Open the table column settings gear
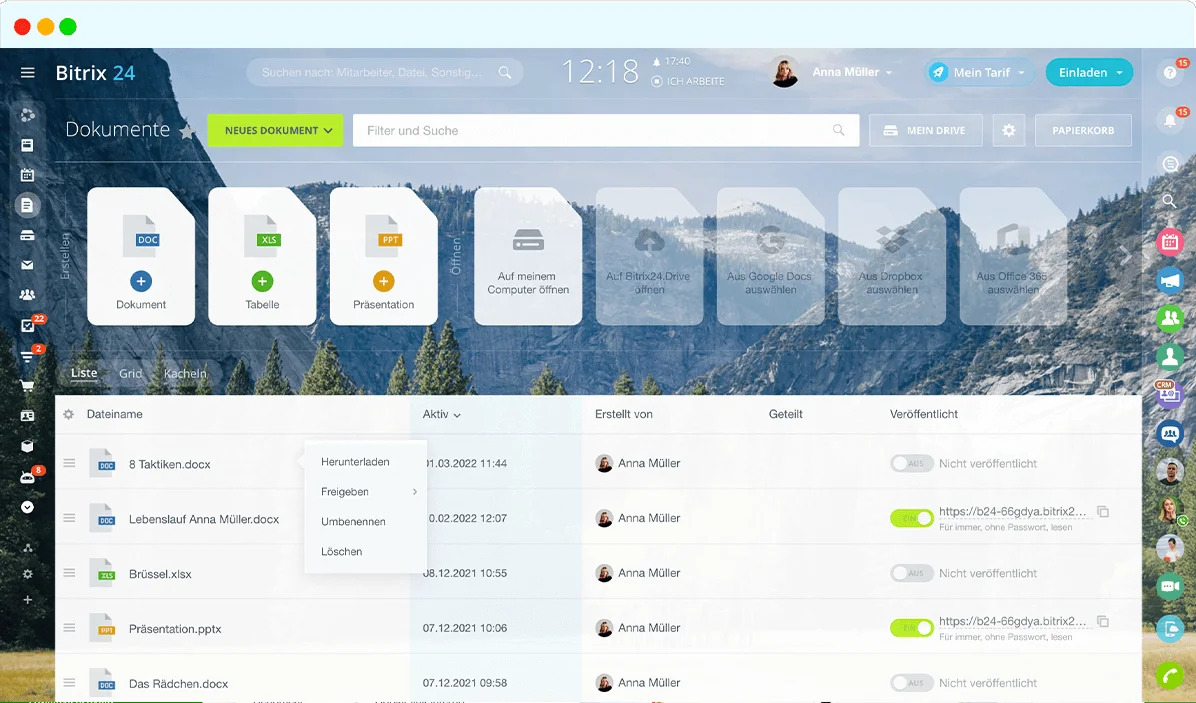1196x703 pixels. pyautogui.click(x=69, y=414)
